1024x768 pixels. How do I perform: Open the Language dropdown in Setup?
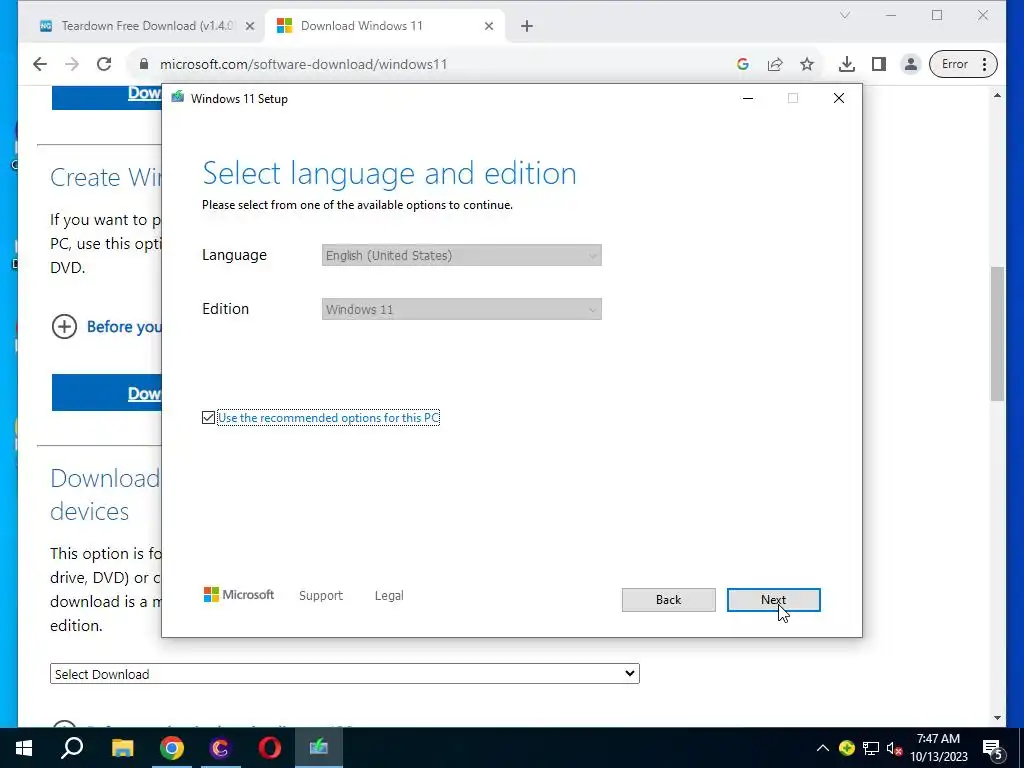(462, 255)
